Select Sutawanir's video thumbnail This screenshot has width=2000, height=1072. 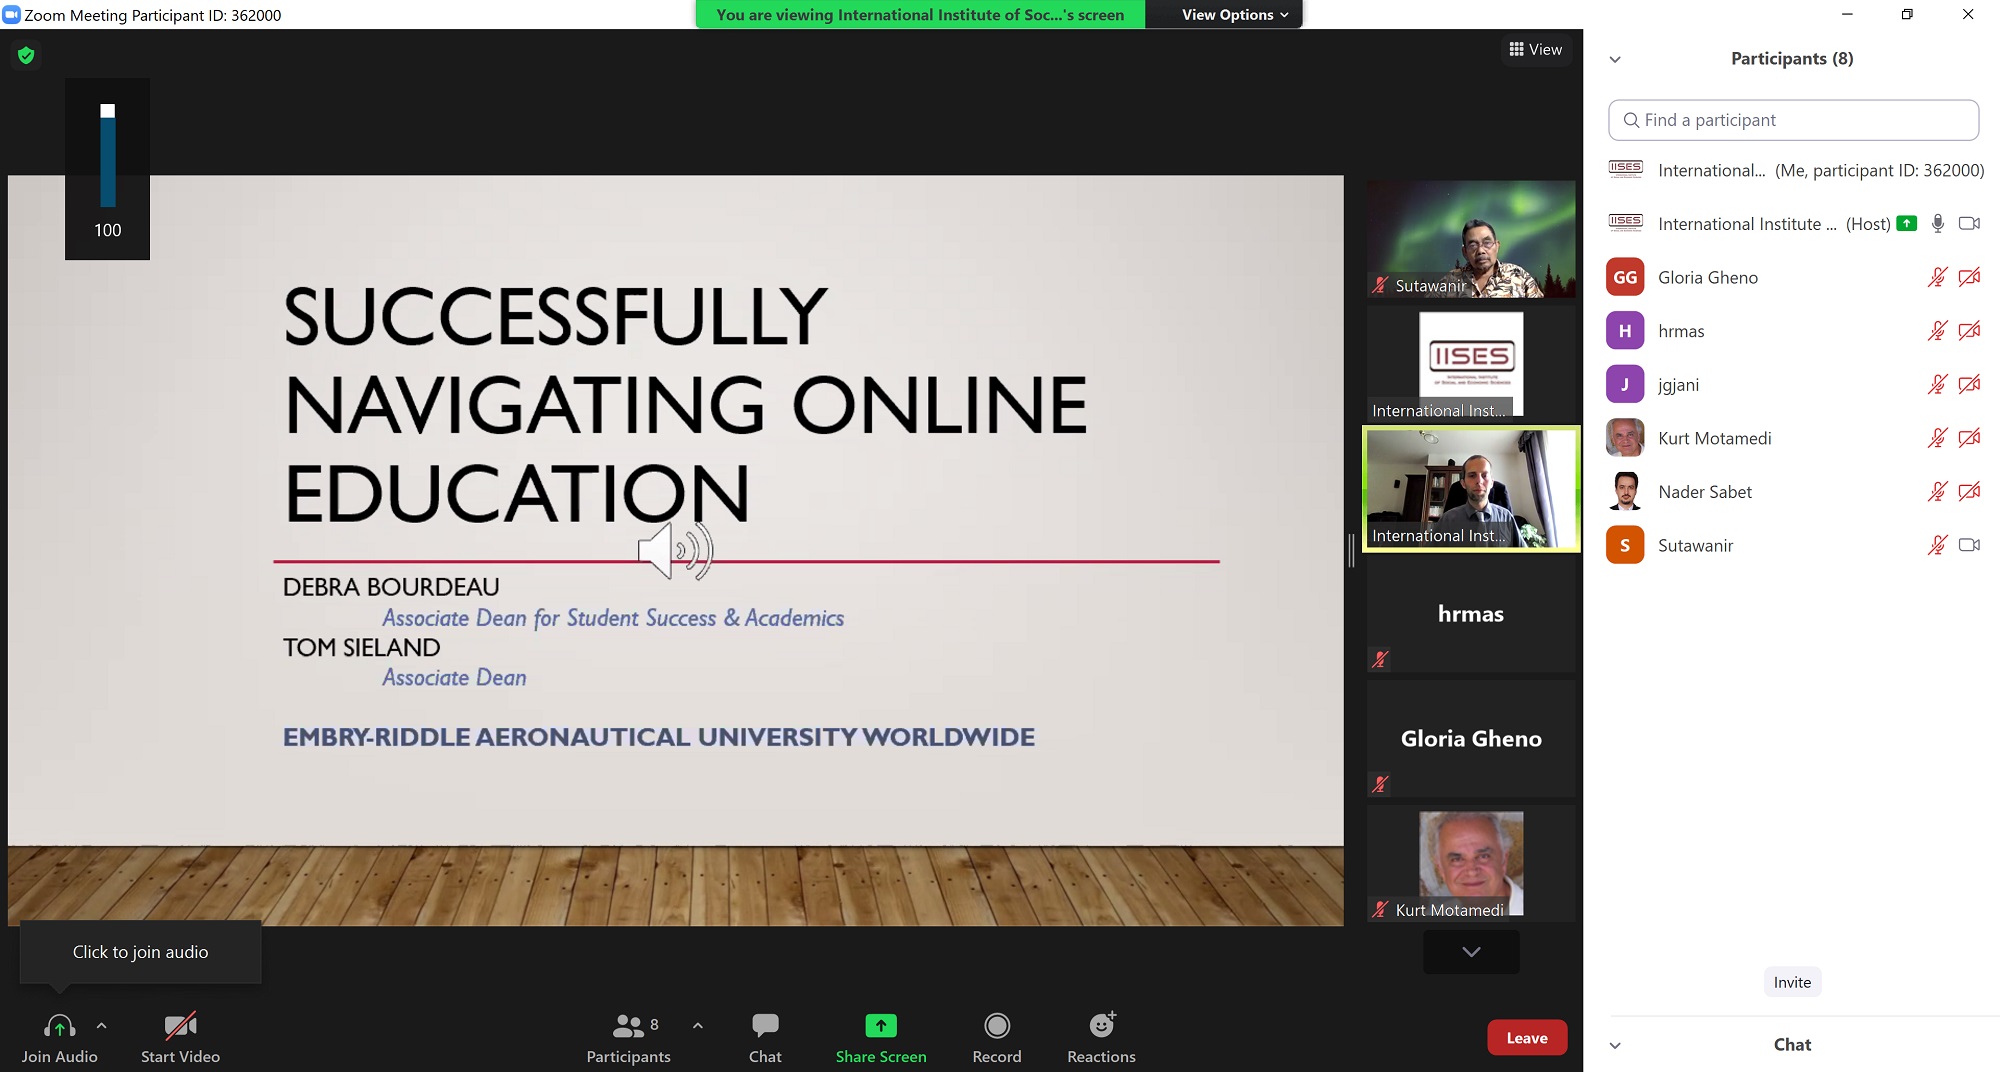1471,239
